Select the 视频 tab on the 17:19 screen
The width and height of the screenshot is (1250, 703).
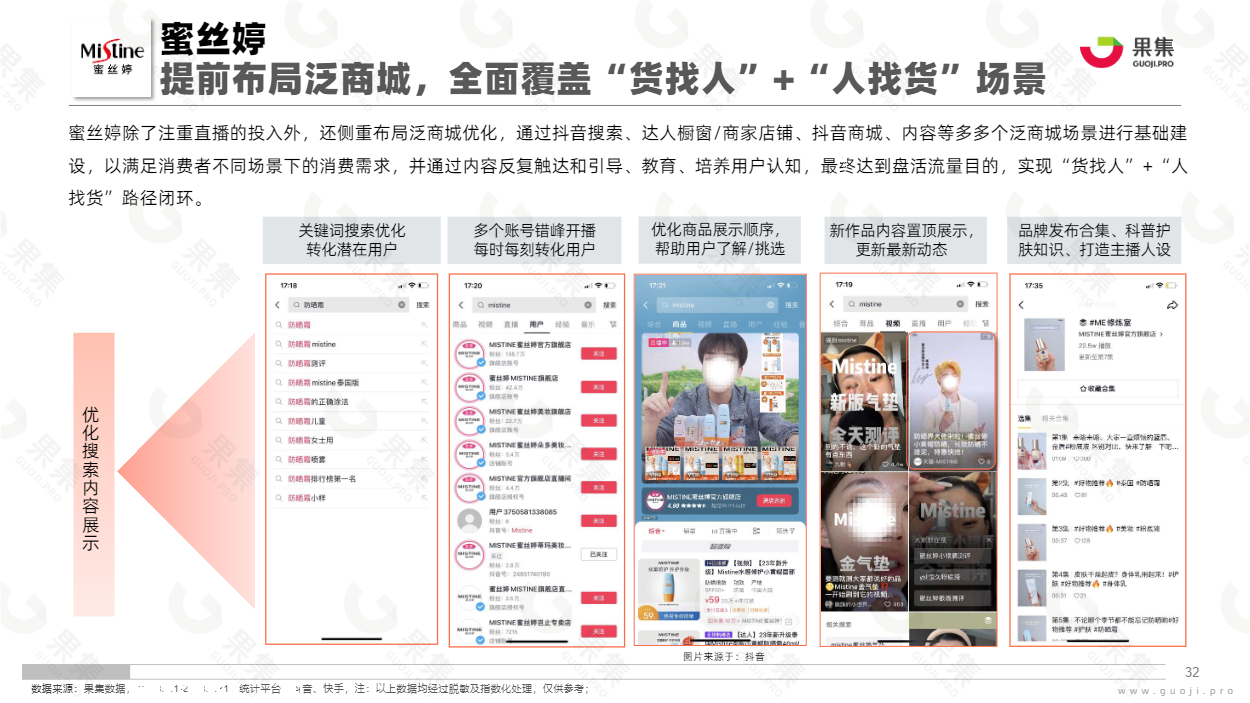(893, 324)
